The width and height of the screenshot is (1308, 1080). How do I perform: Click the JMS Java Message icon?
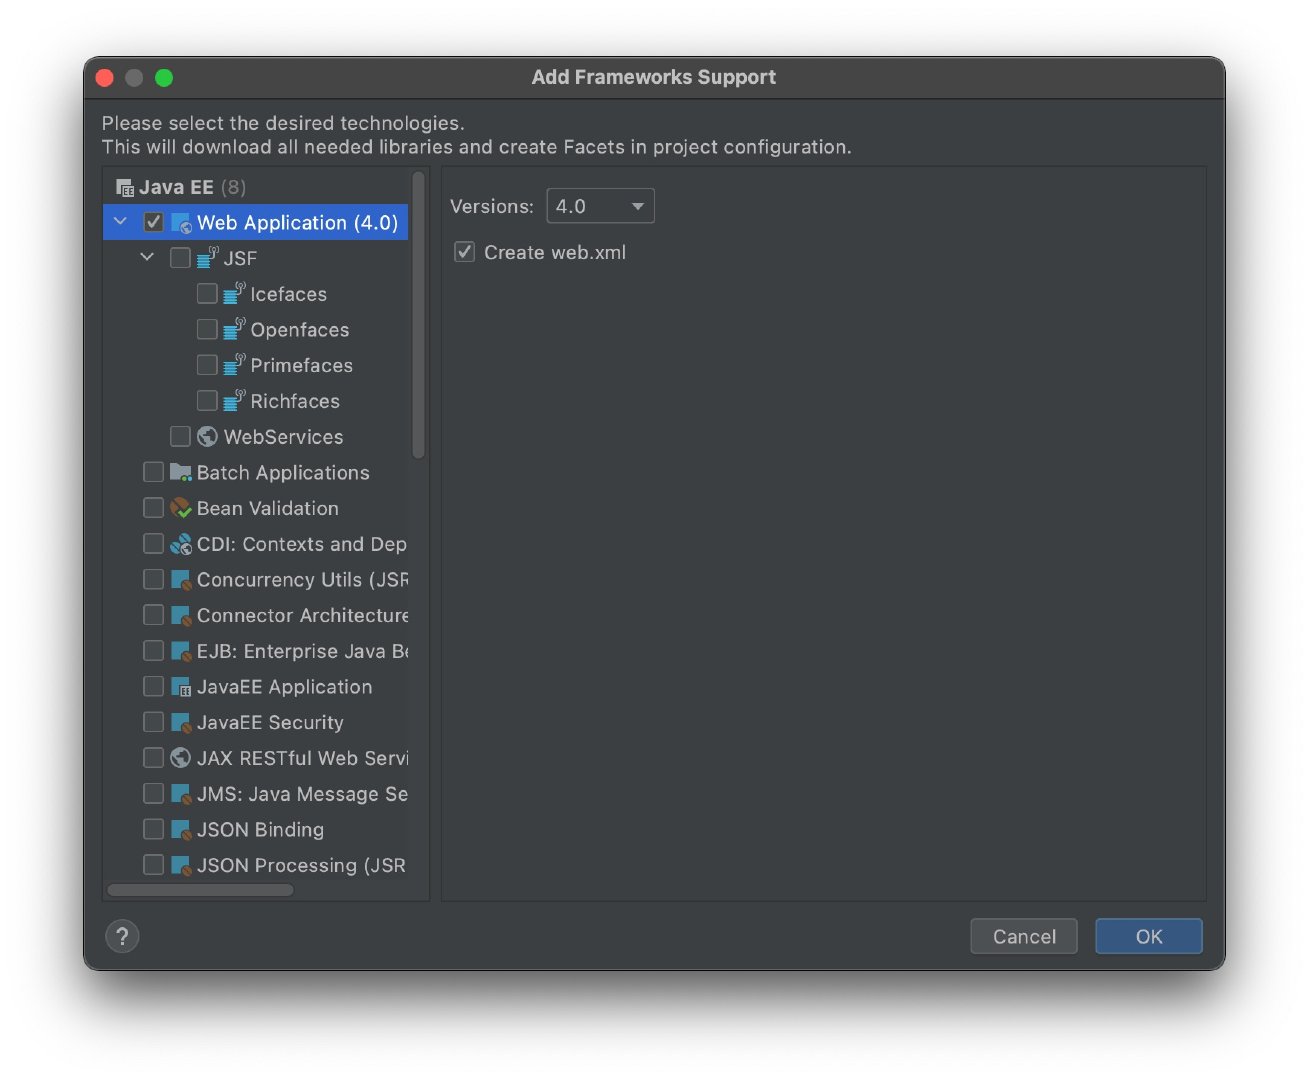[181, 794]
